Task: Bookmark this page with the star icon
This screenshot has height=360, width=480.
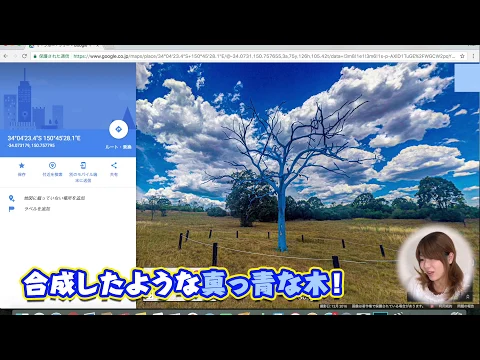Action: tap(462, 56)
